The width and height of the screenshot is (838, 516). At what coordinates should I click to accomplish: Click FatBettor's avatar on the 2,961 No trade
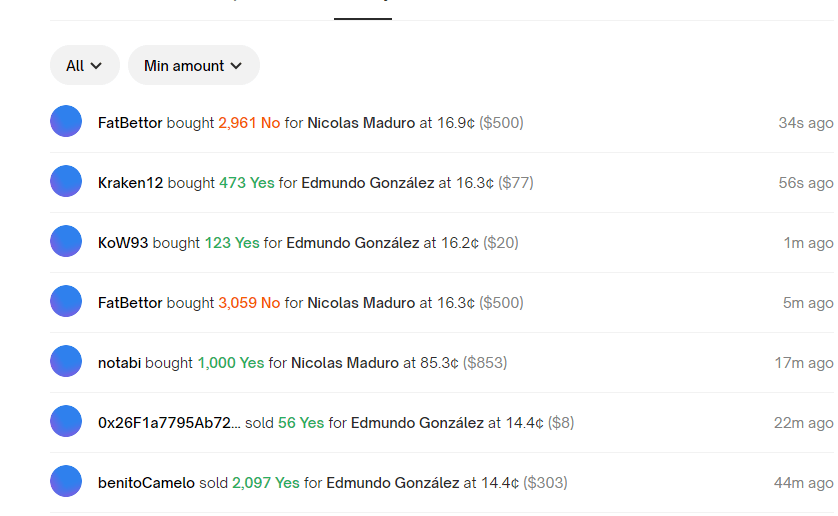66,122
